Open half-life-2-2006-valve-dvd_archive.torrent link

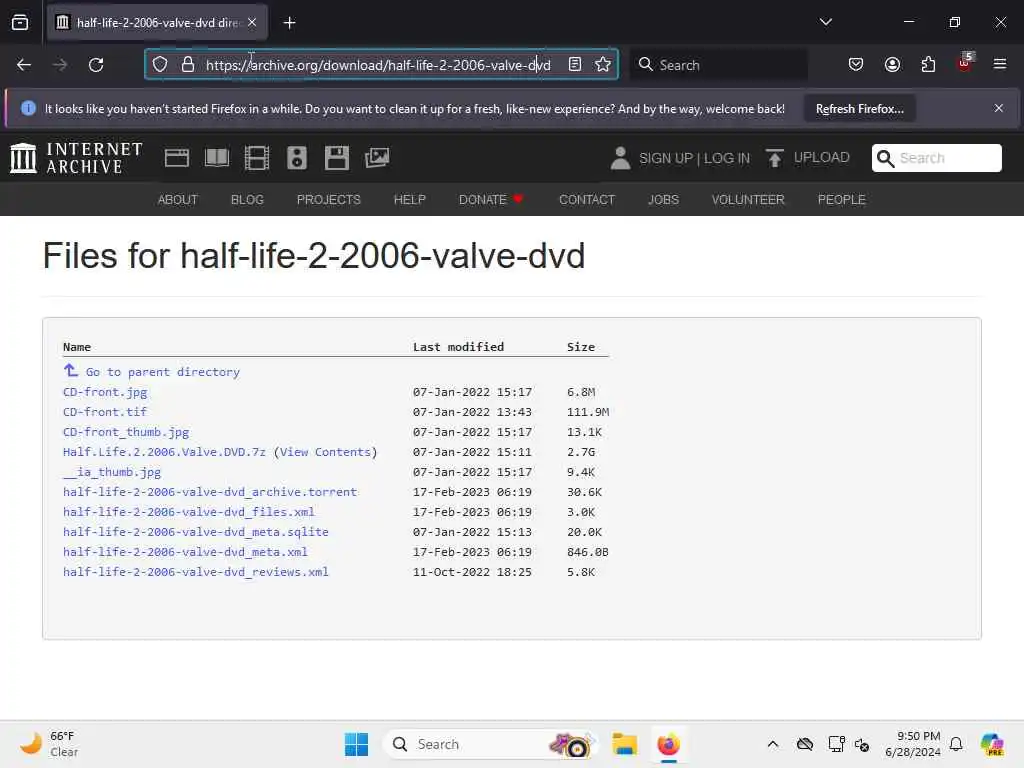point(210,492)
